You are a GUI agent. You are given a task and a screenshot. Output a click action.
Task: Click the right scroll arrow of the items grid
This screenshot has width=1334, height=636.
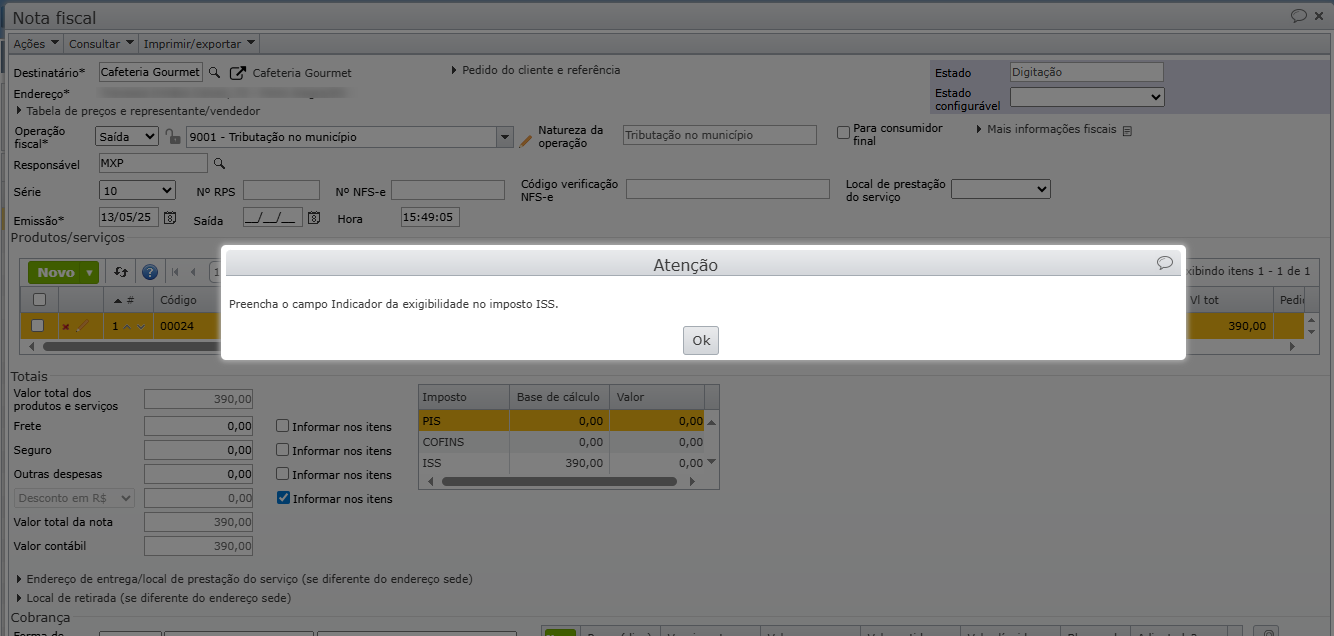point(1291,347)
